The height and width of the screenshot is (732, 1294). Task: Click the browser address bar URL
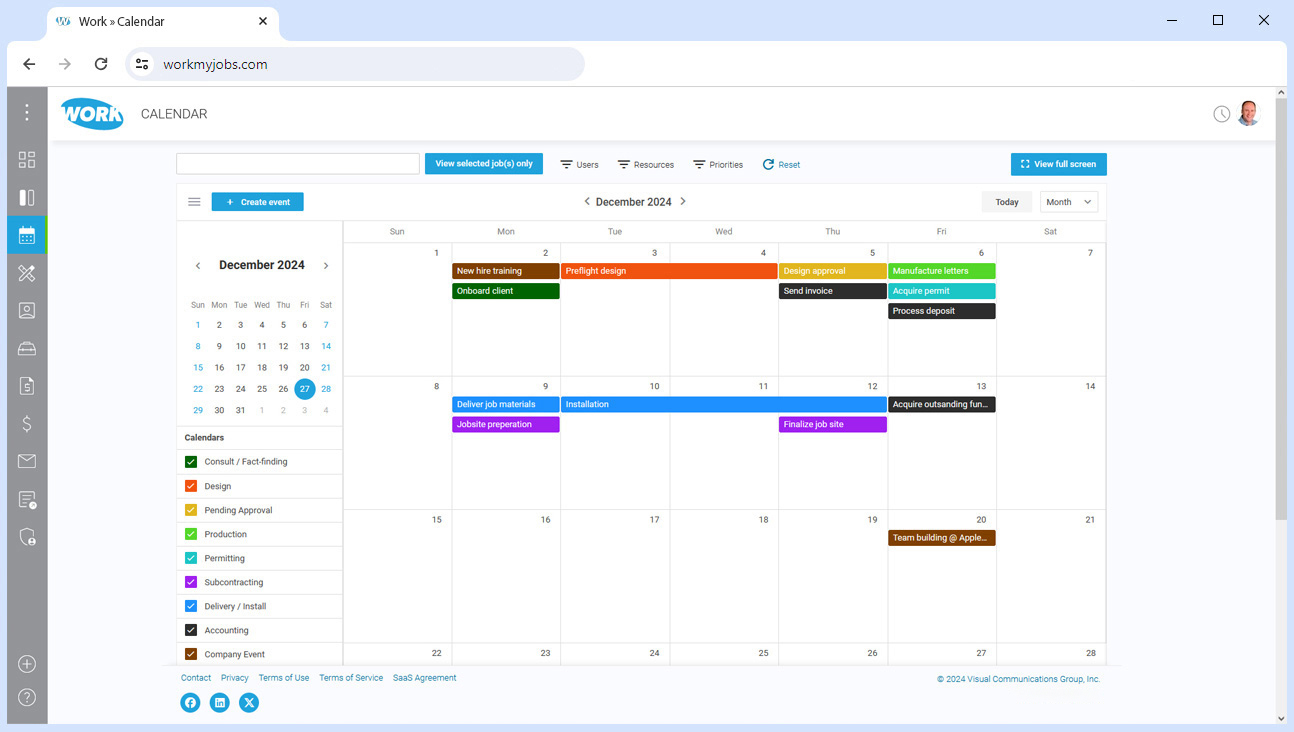click(x=215, y=64)
